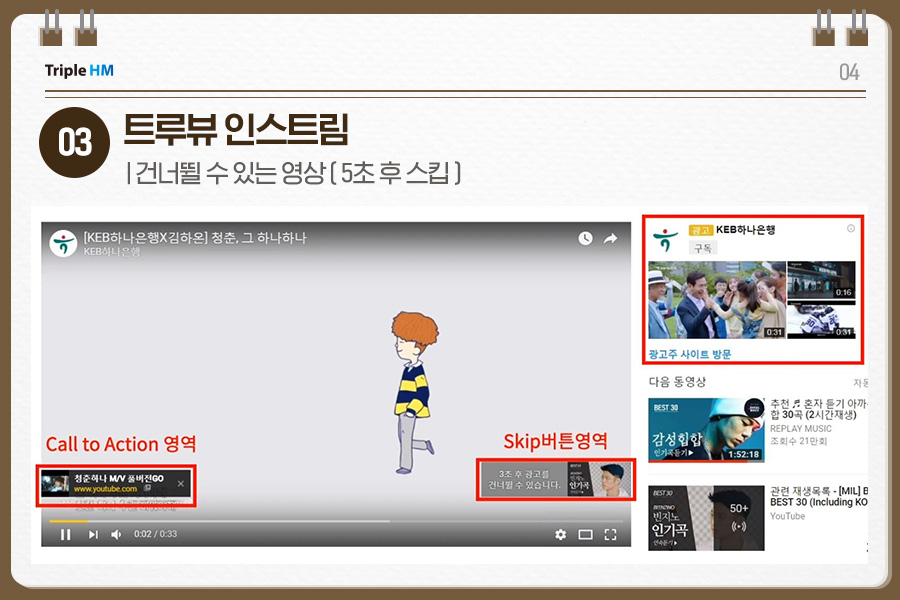
Task: Switch the player to theater mode
Action: click(x=585, y=535)
